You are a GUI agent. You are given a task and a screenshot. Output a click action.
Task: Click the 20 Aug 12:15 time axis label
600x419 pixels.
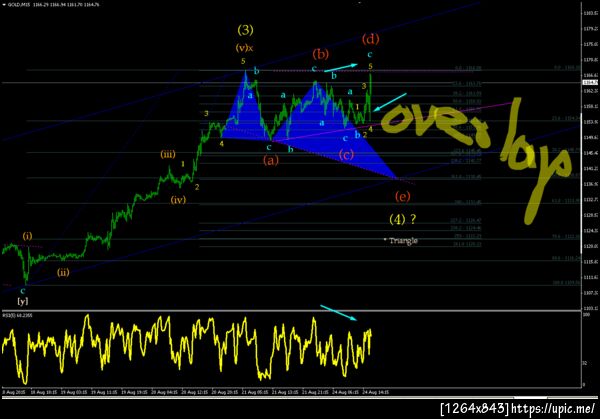[x=194, y=392]
